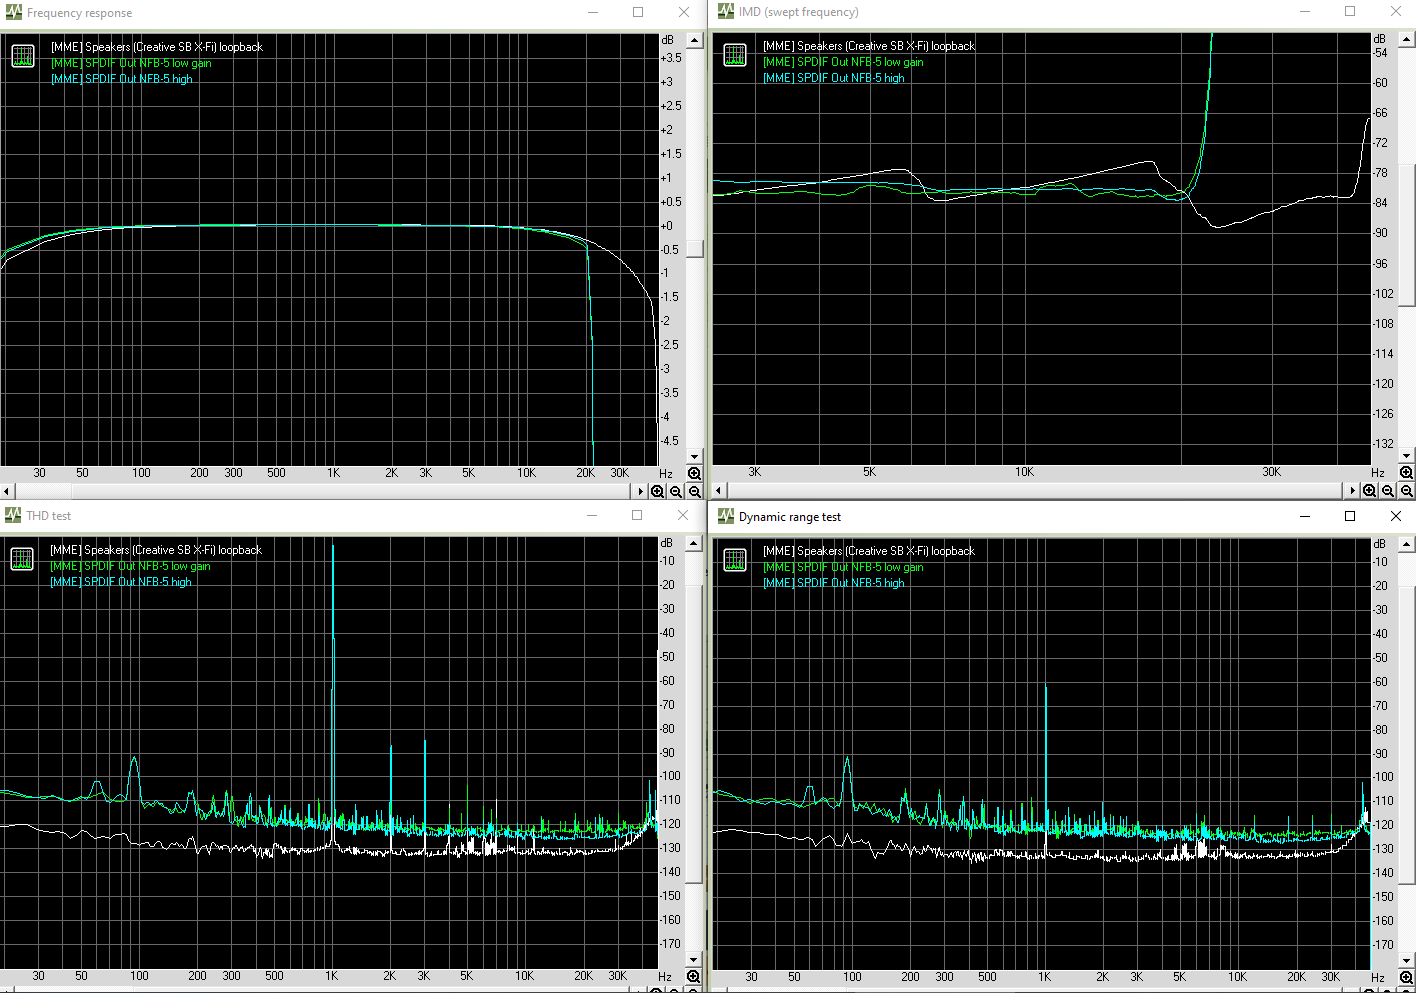1416x993 pixels.
Task: Select white 'Speakers (Creative SB X-Fi) loopback' legend in Dynamic range
Action: pyautogui.click(x=869, y=551)
